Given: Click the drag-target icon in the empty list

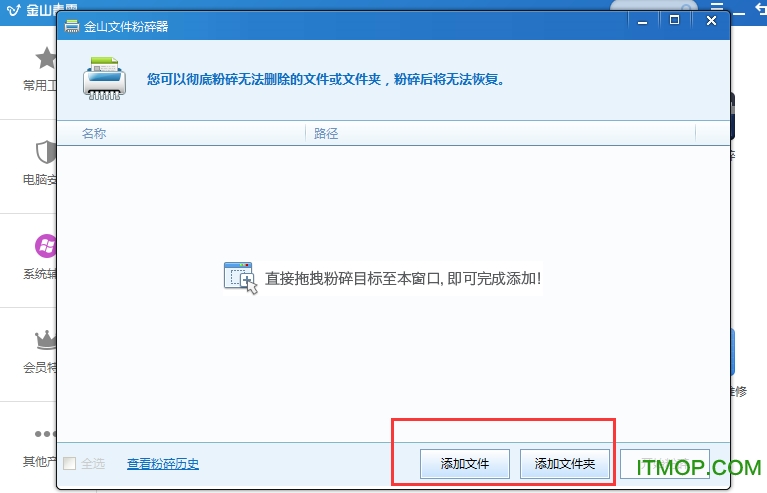Looking at the screenshot, I should pyautogui.click(x=240, y=277).
